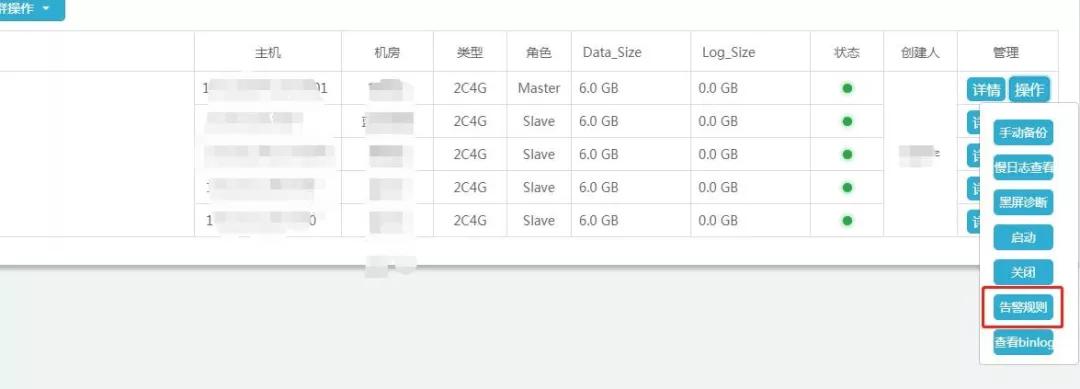The height and width of the screenshot is (389, 1080).
Task: Select 慢日志查看 from the operations menu
Action: coord(1023,167)
